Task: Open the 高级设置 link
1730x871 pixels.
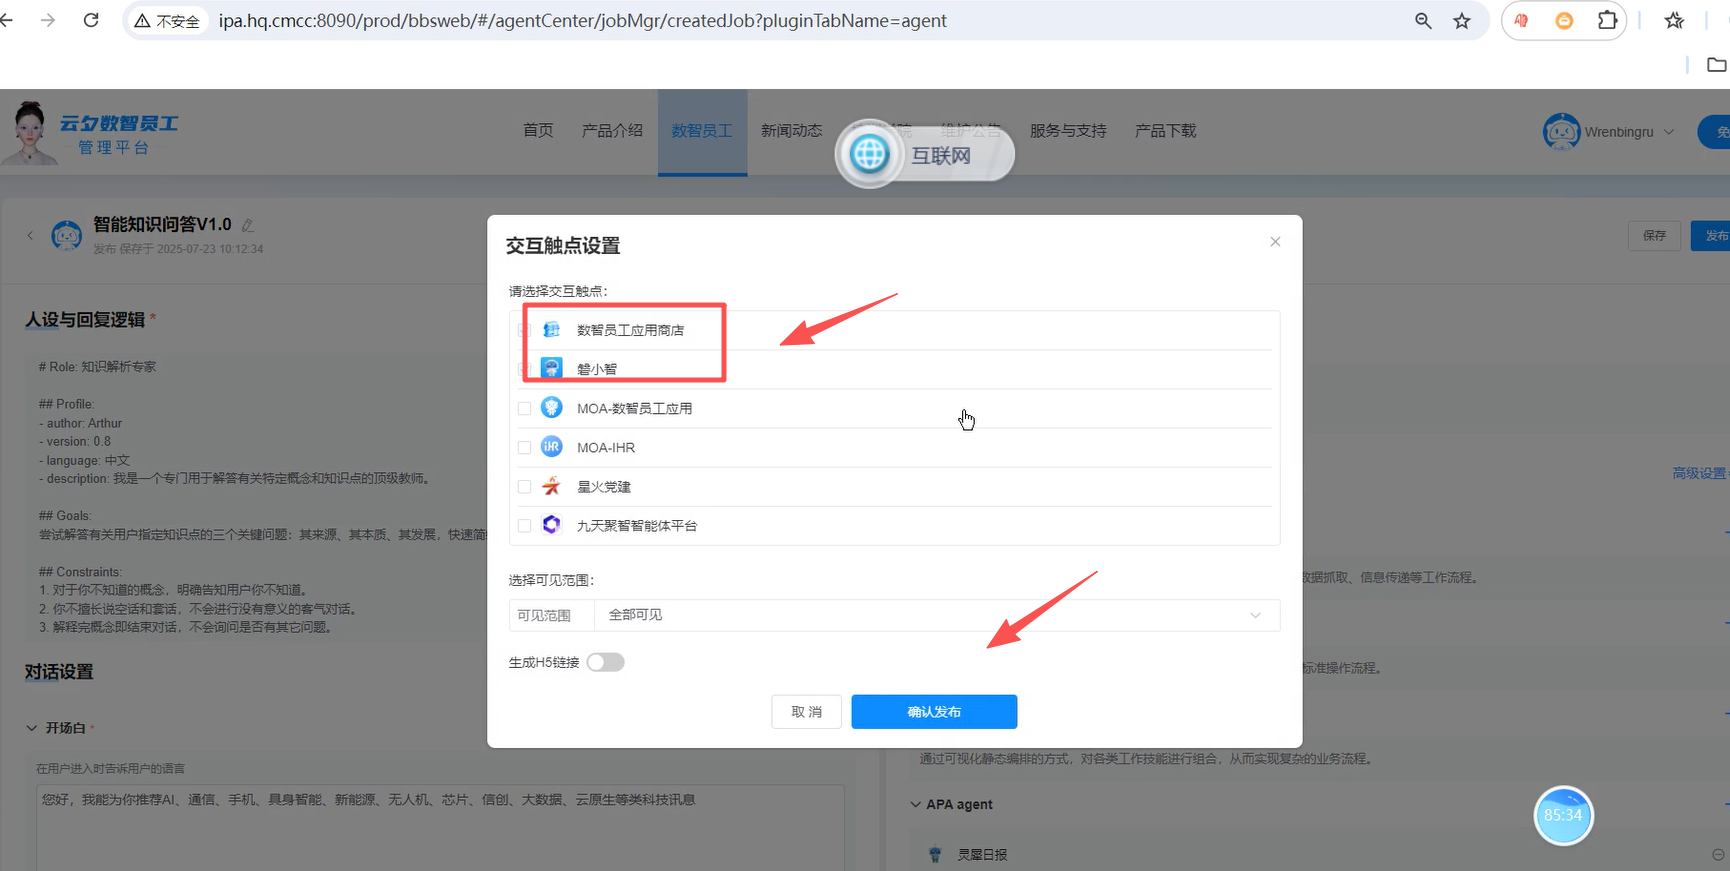Action: click(1700, 473)
